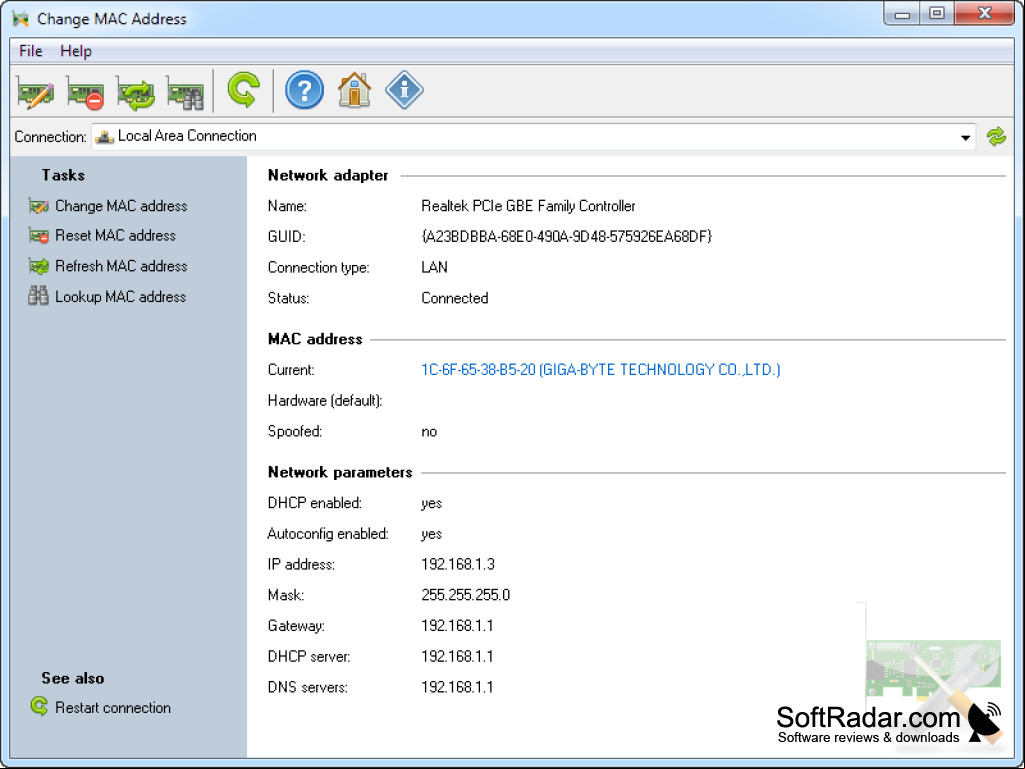
Task: Click the See also heading in sidebar
Action: (73, 678)
